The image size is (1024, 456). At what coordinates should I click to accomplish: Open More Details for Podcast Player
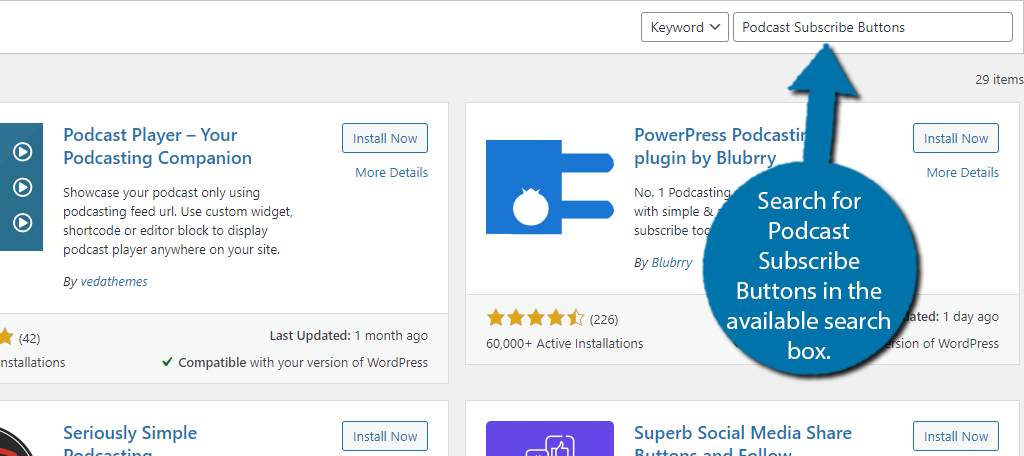[x=391, y=172]
